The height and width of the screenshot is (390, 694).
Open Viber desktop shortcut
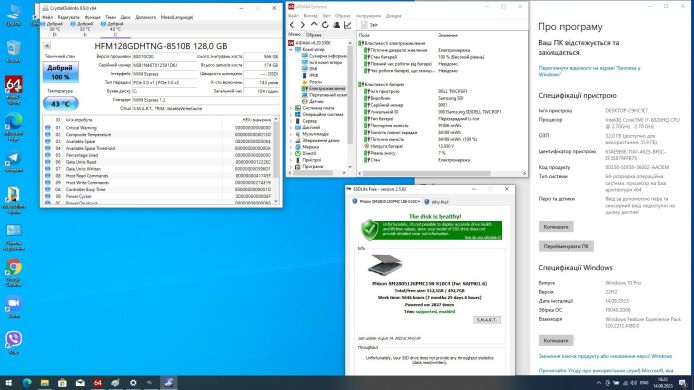click(x=14, y=343)
